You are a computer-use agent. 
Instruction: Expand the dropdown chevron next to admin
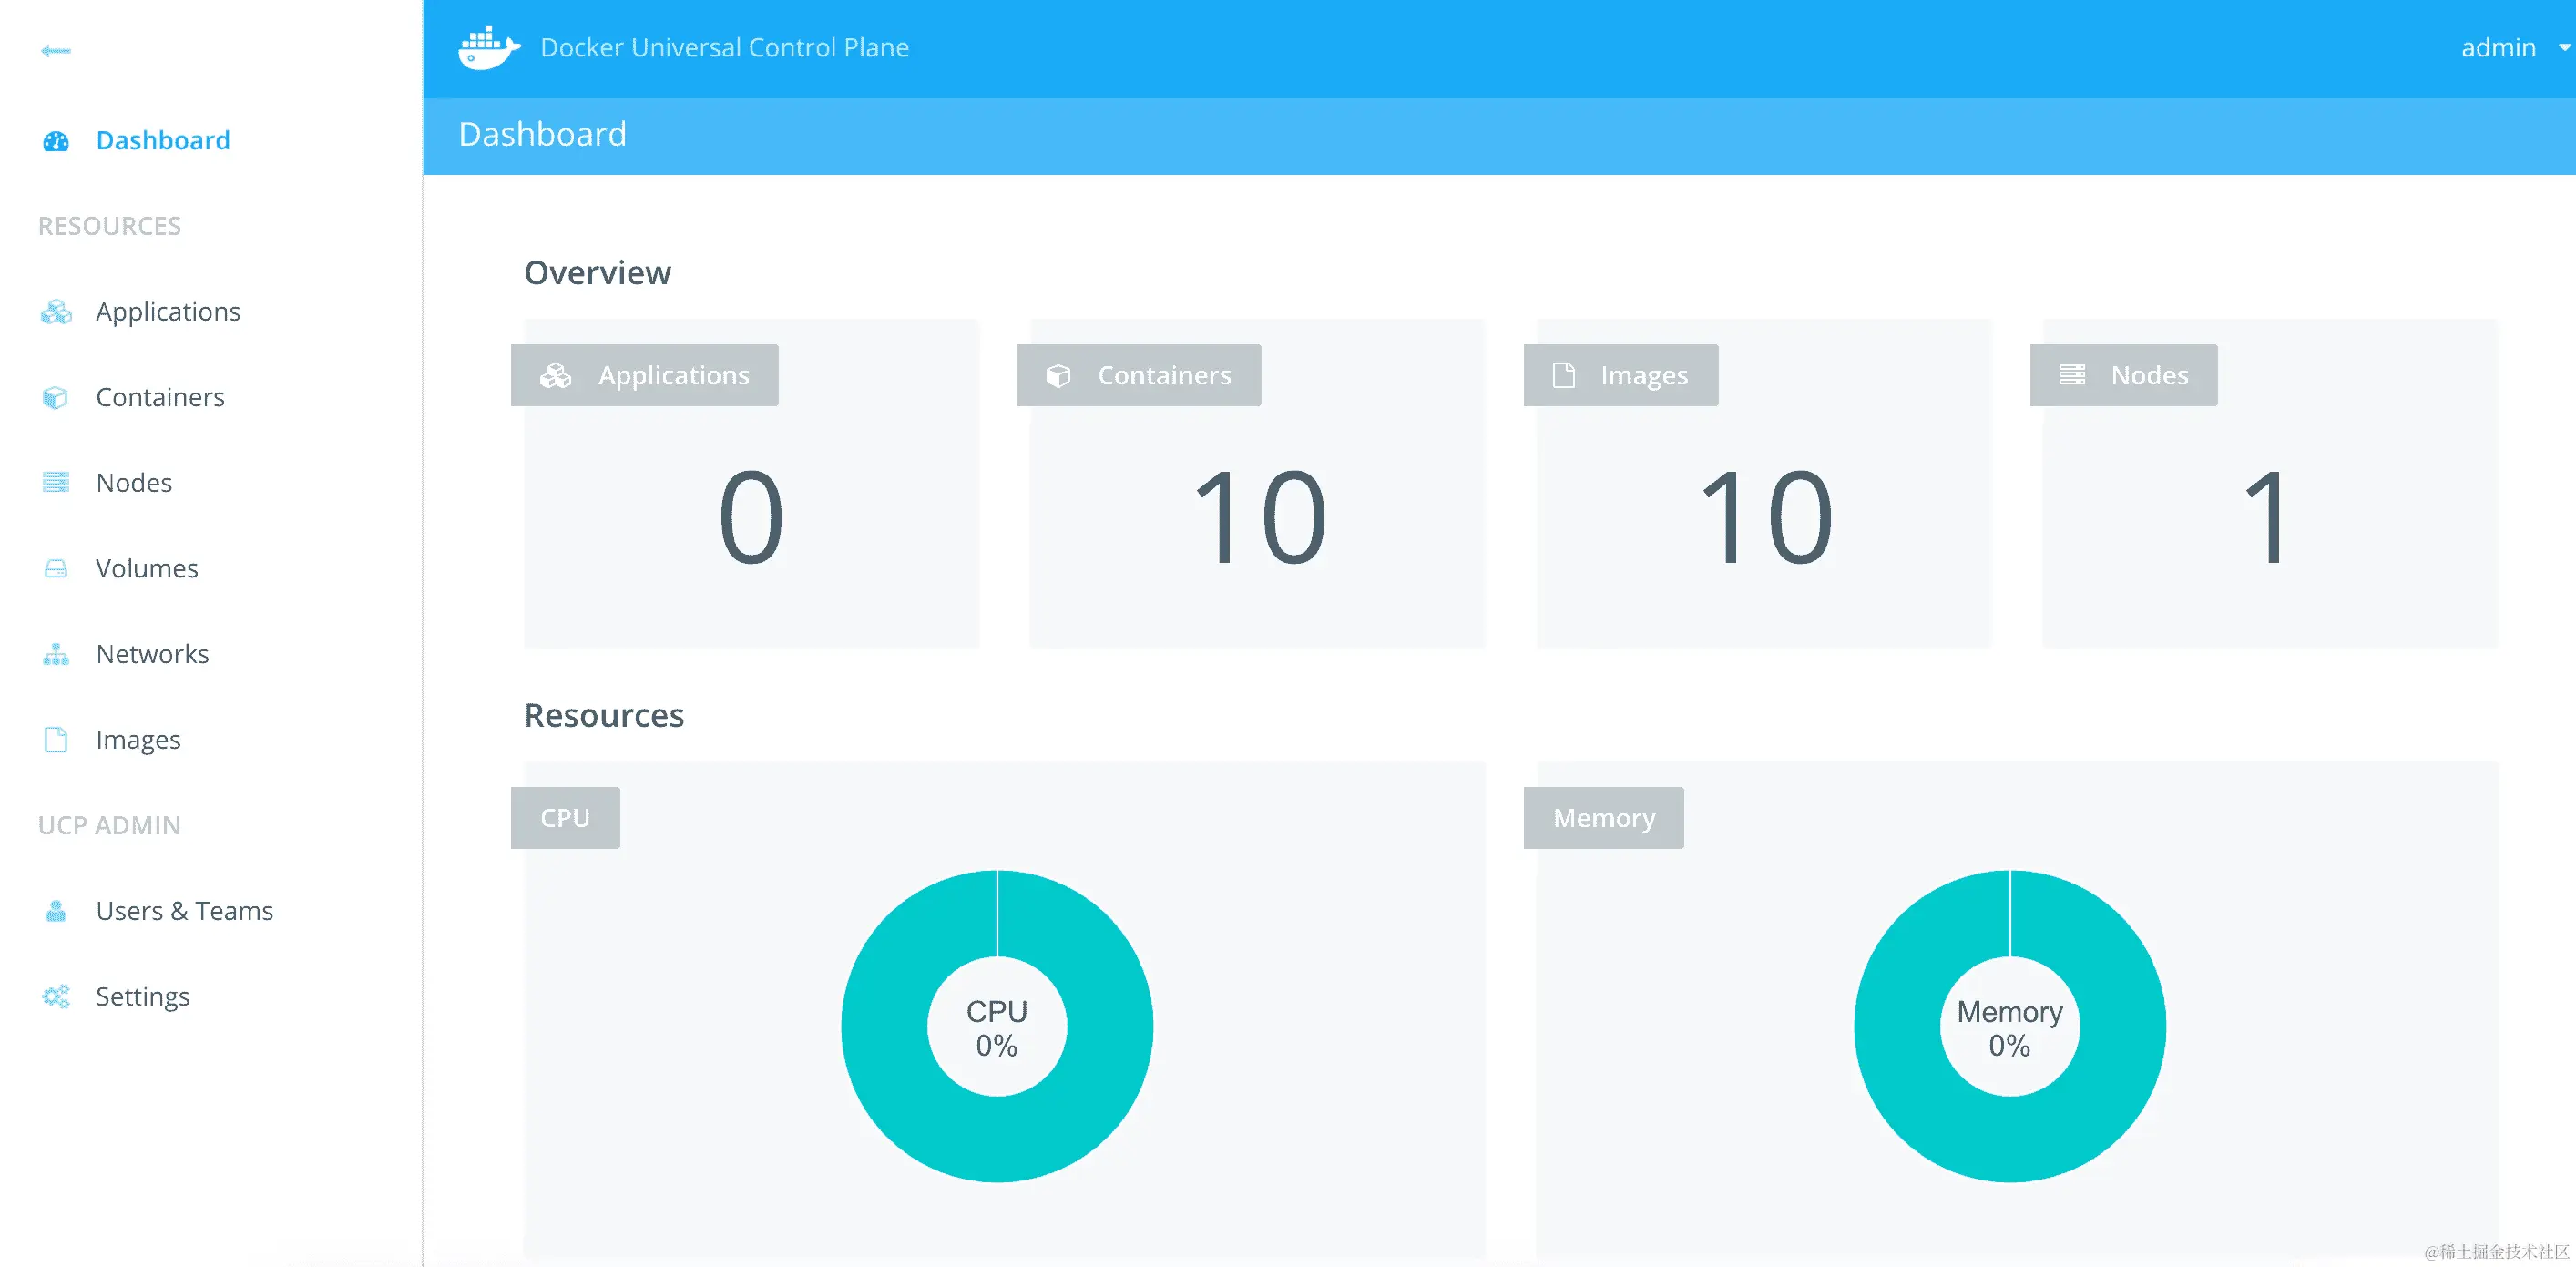tap(2561, 46)
